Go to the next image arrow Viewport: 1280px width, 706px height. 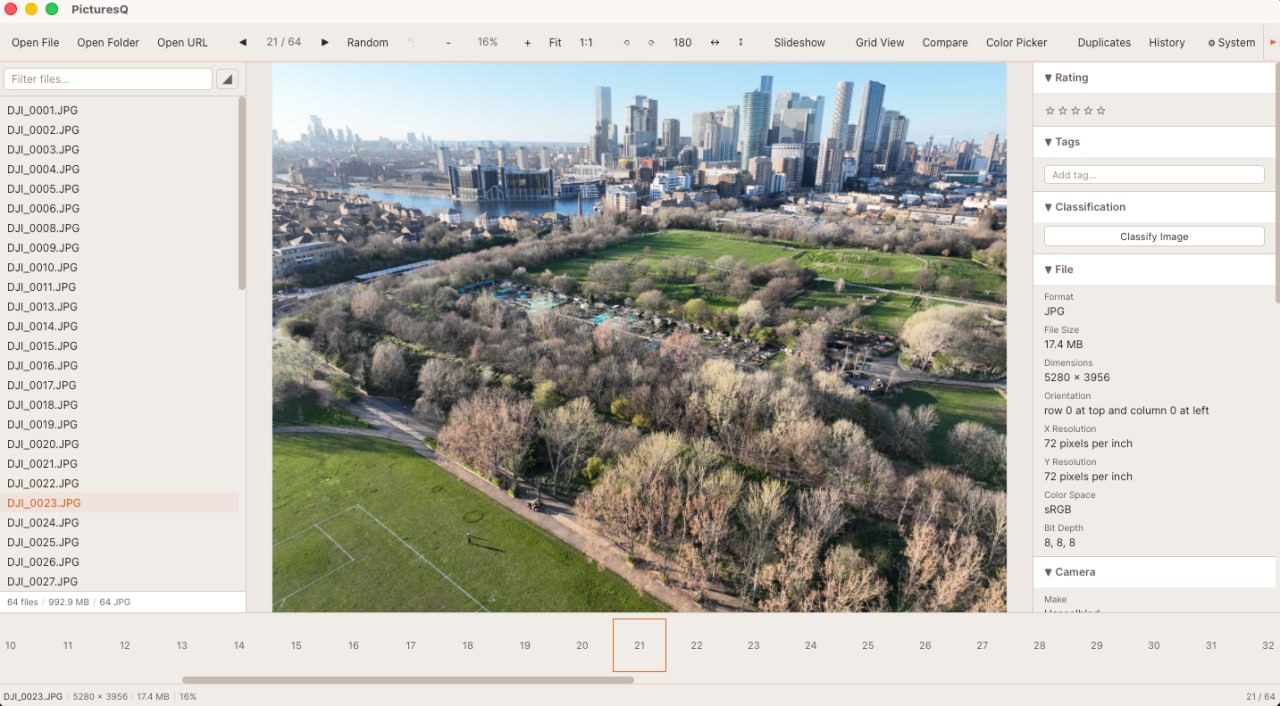[325, 42]
